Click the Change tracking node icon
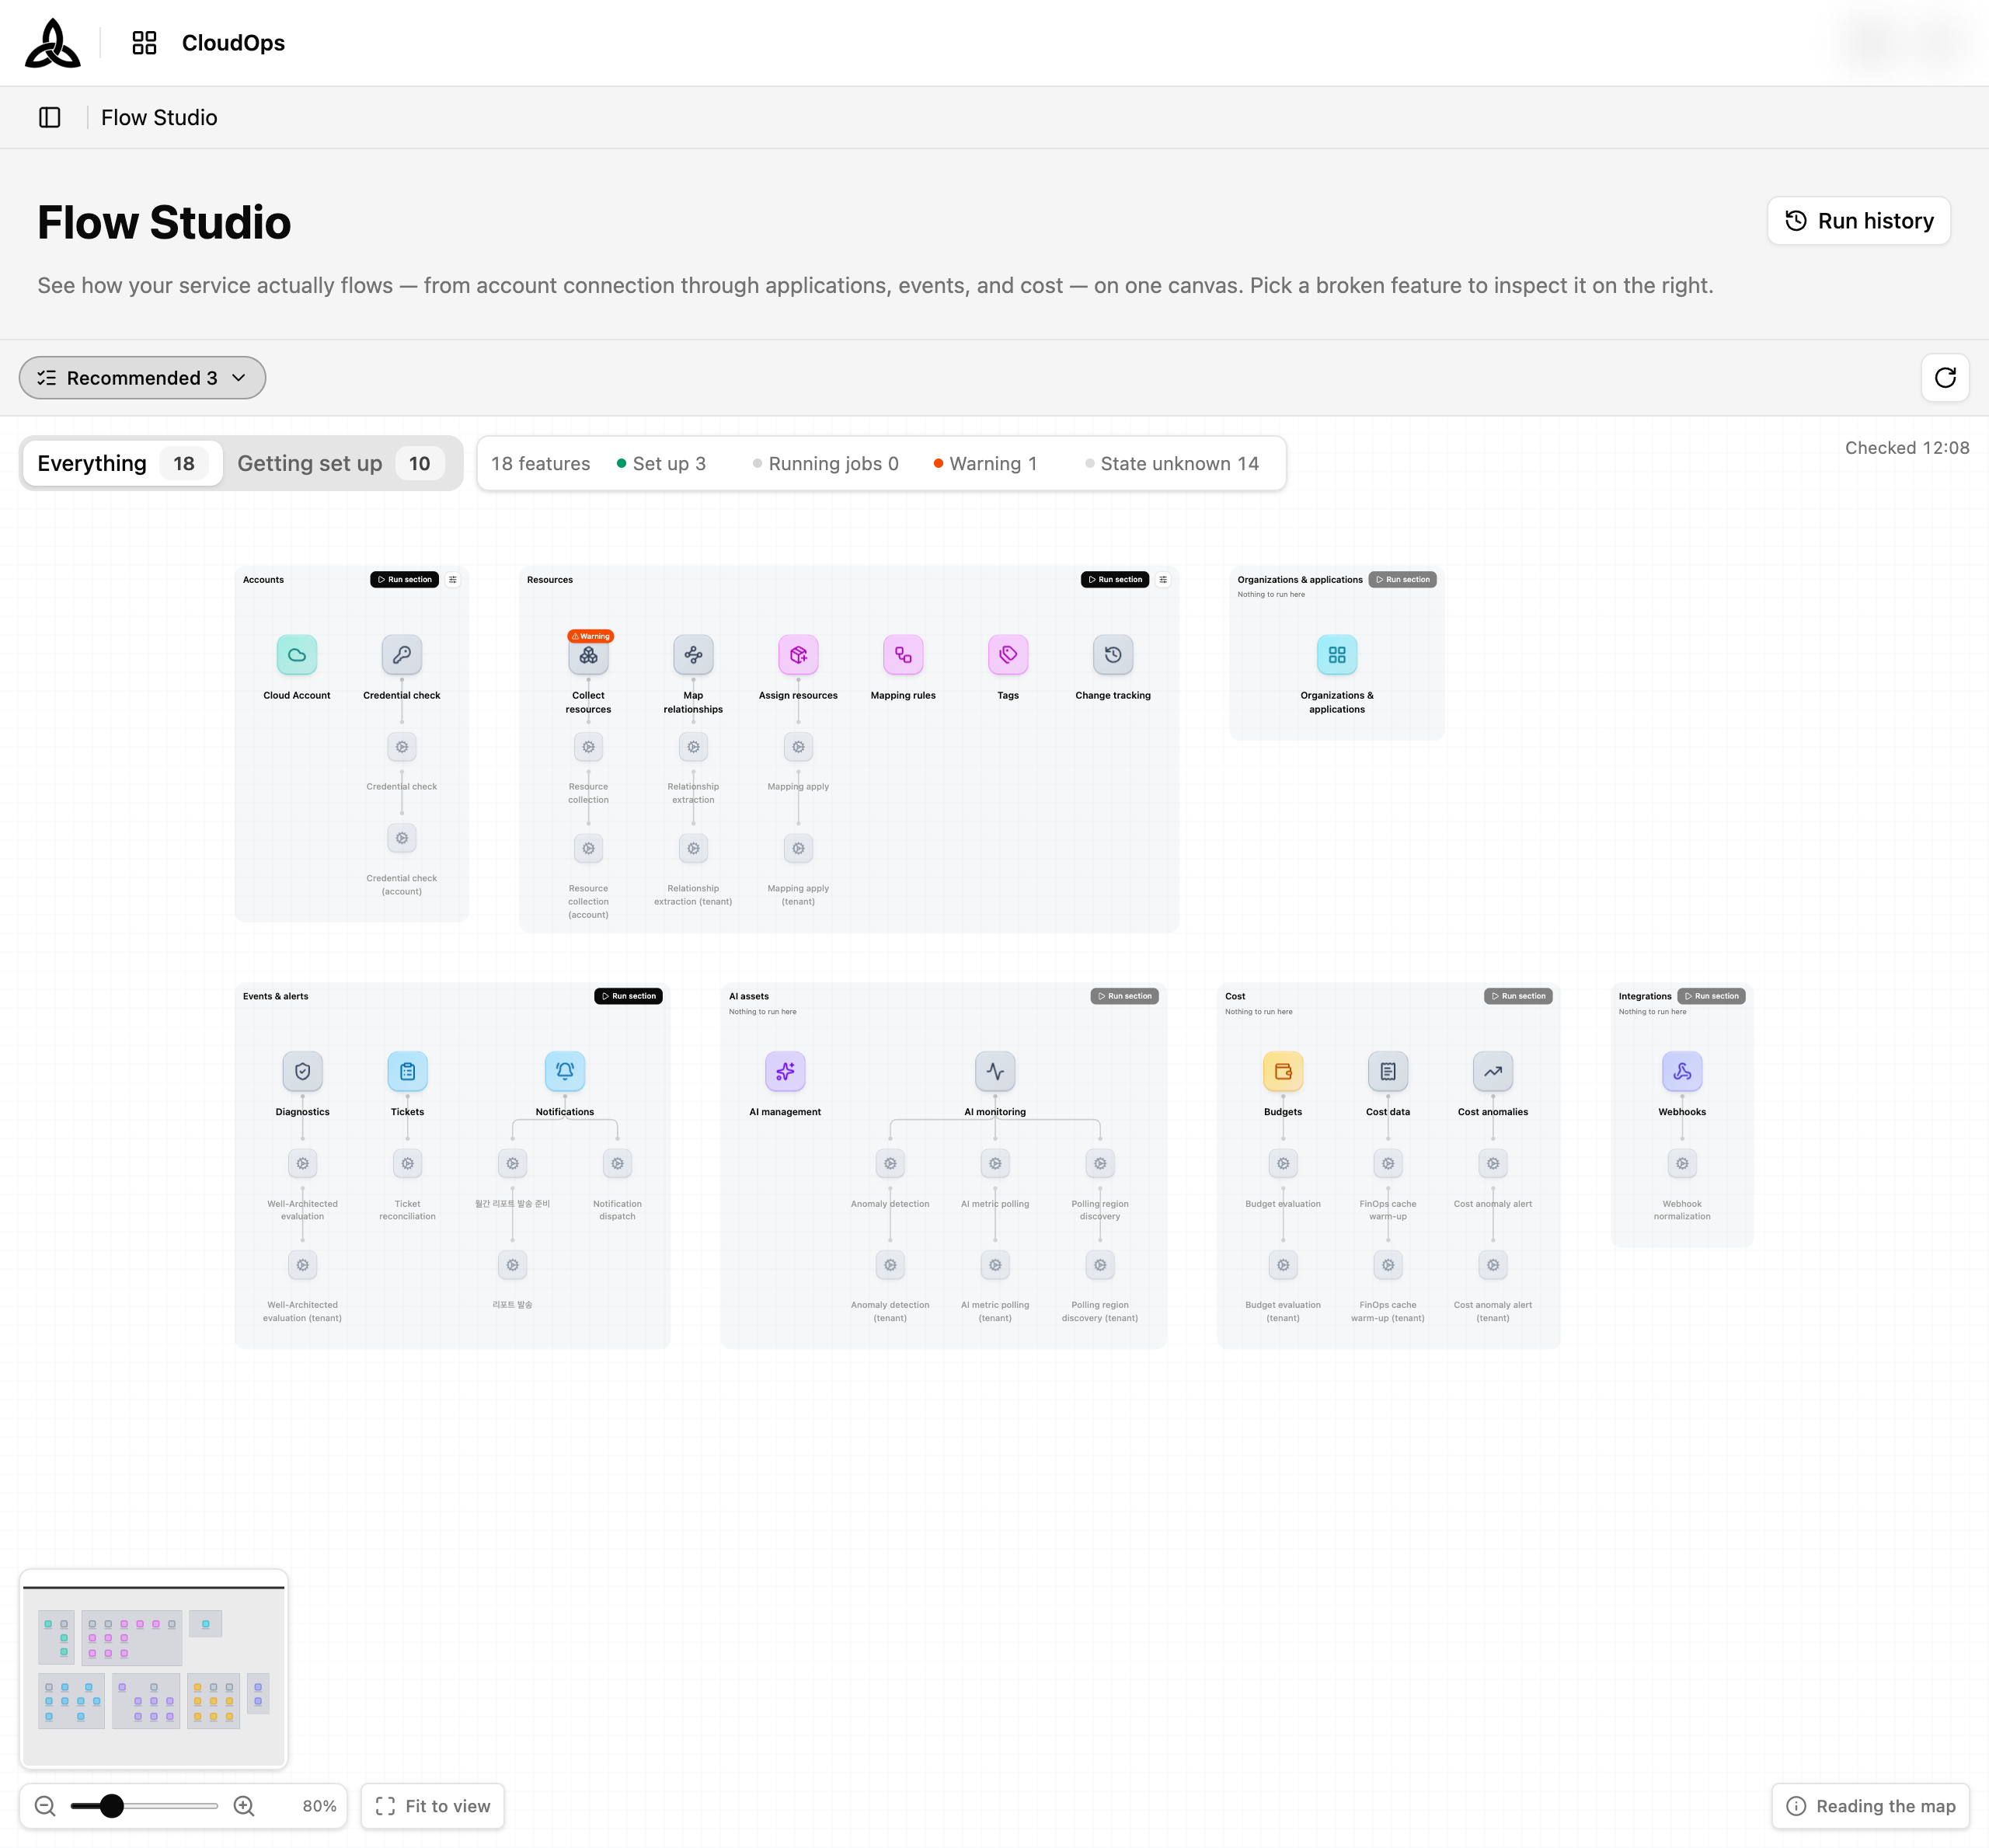 1113,655
